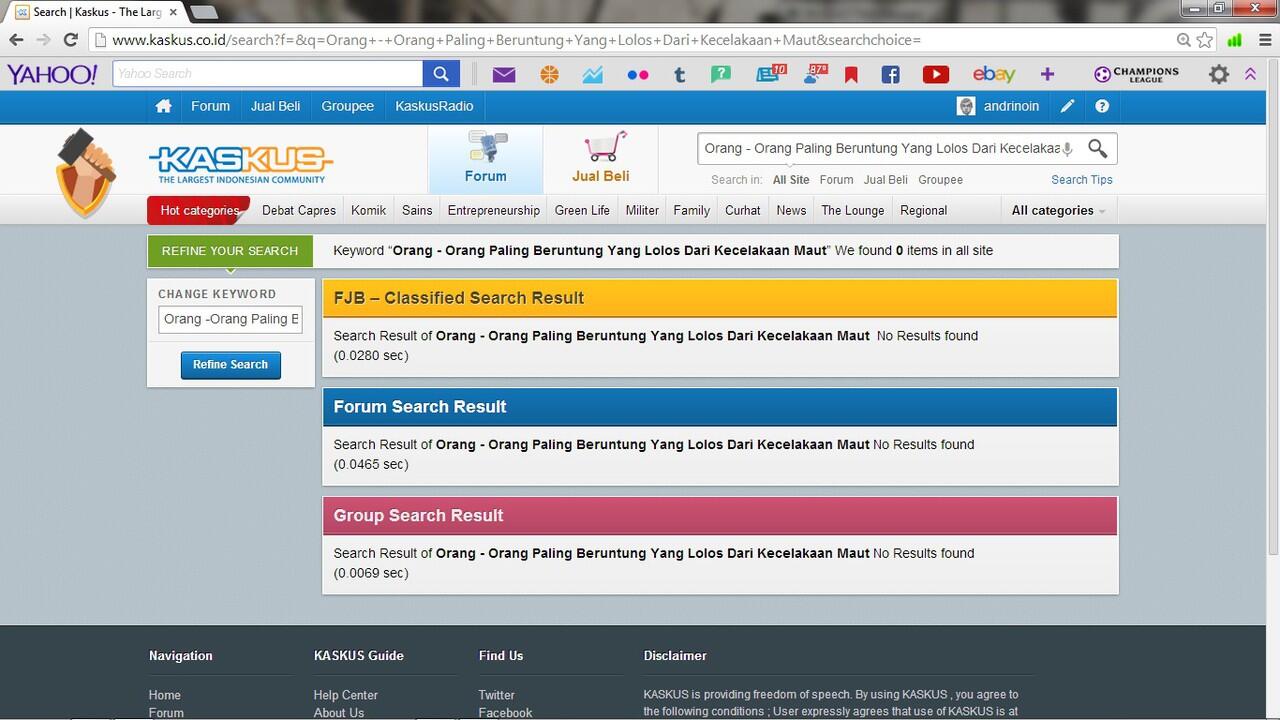Open Twitter link under Find Us
1280x720 pixels.
click(497, 695)
